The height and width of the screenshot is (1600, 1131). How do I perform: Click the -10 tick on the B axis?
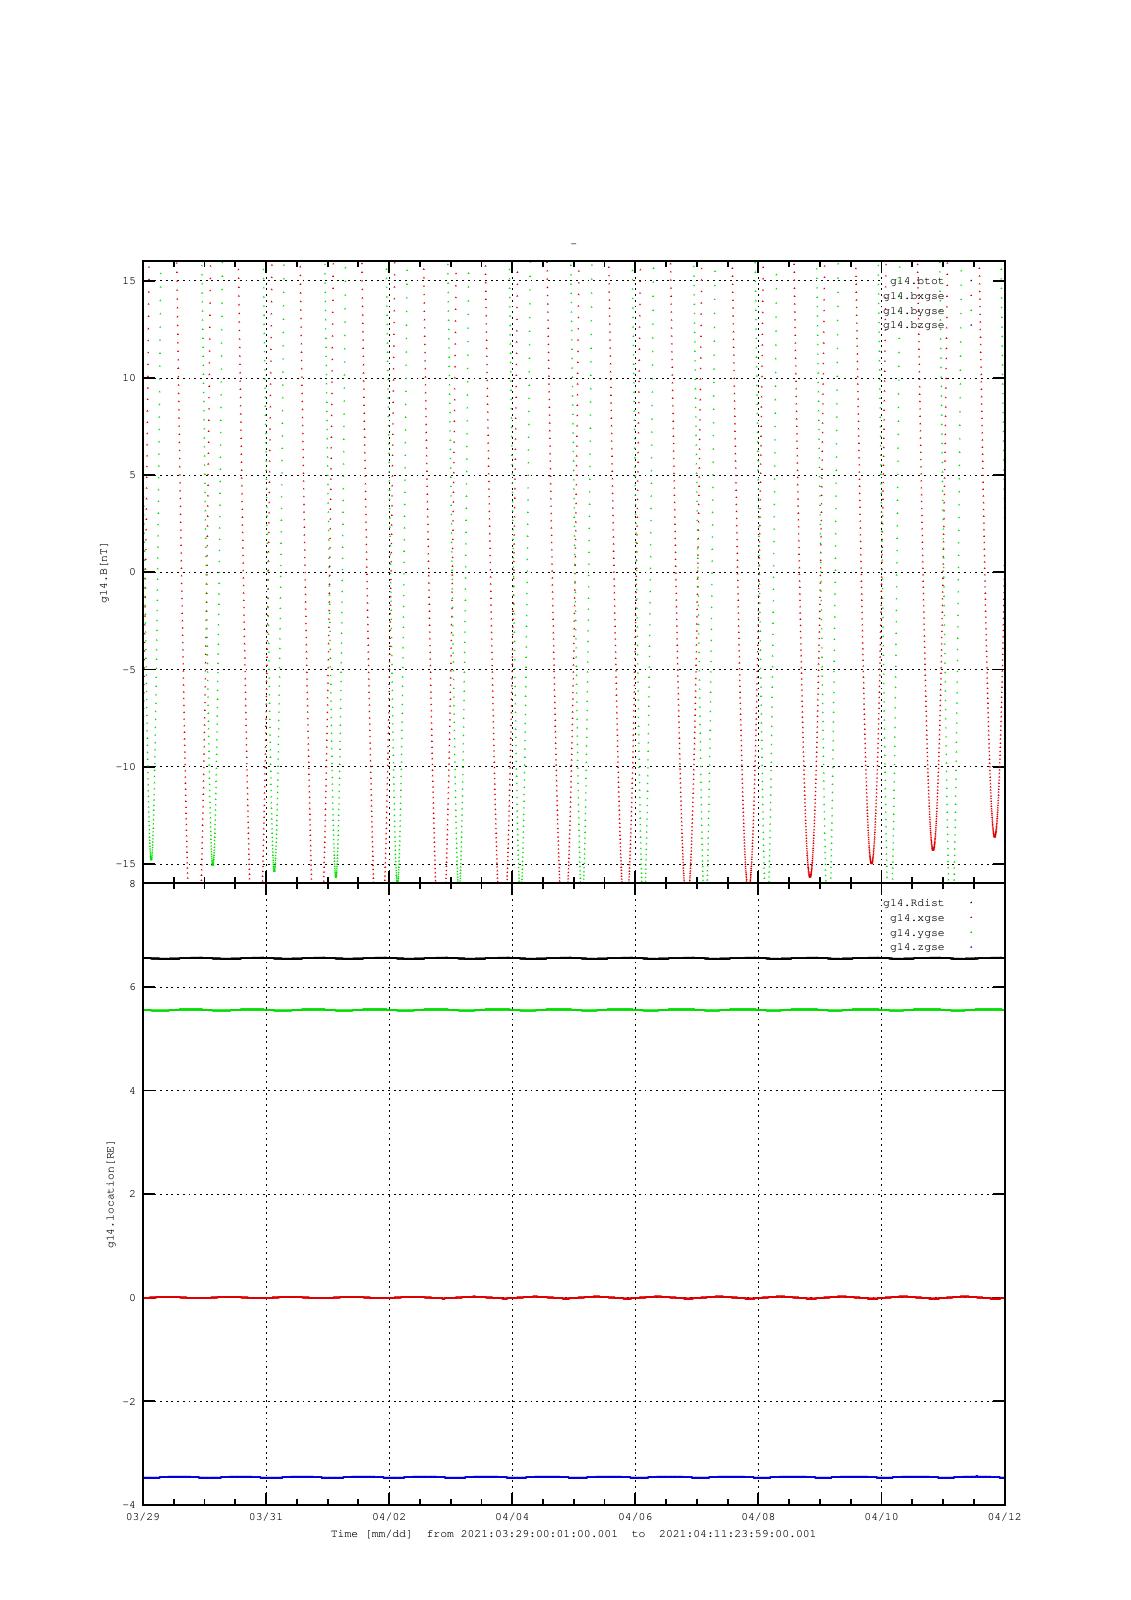126,767
